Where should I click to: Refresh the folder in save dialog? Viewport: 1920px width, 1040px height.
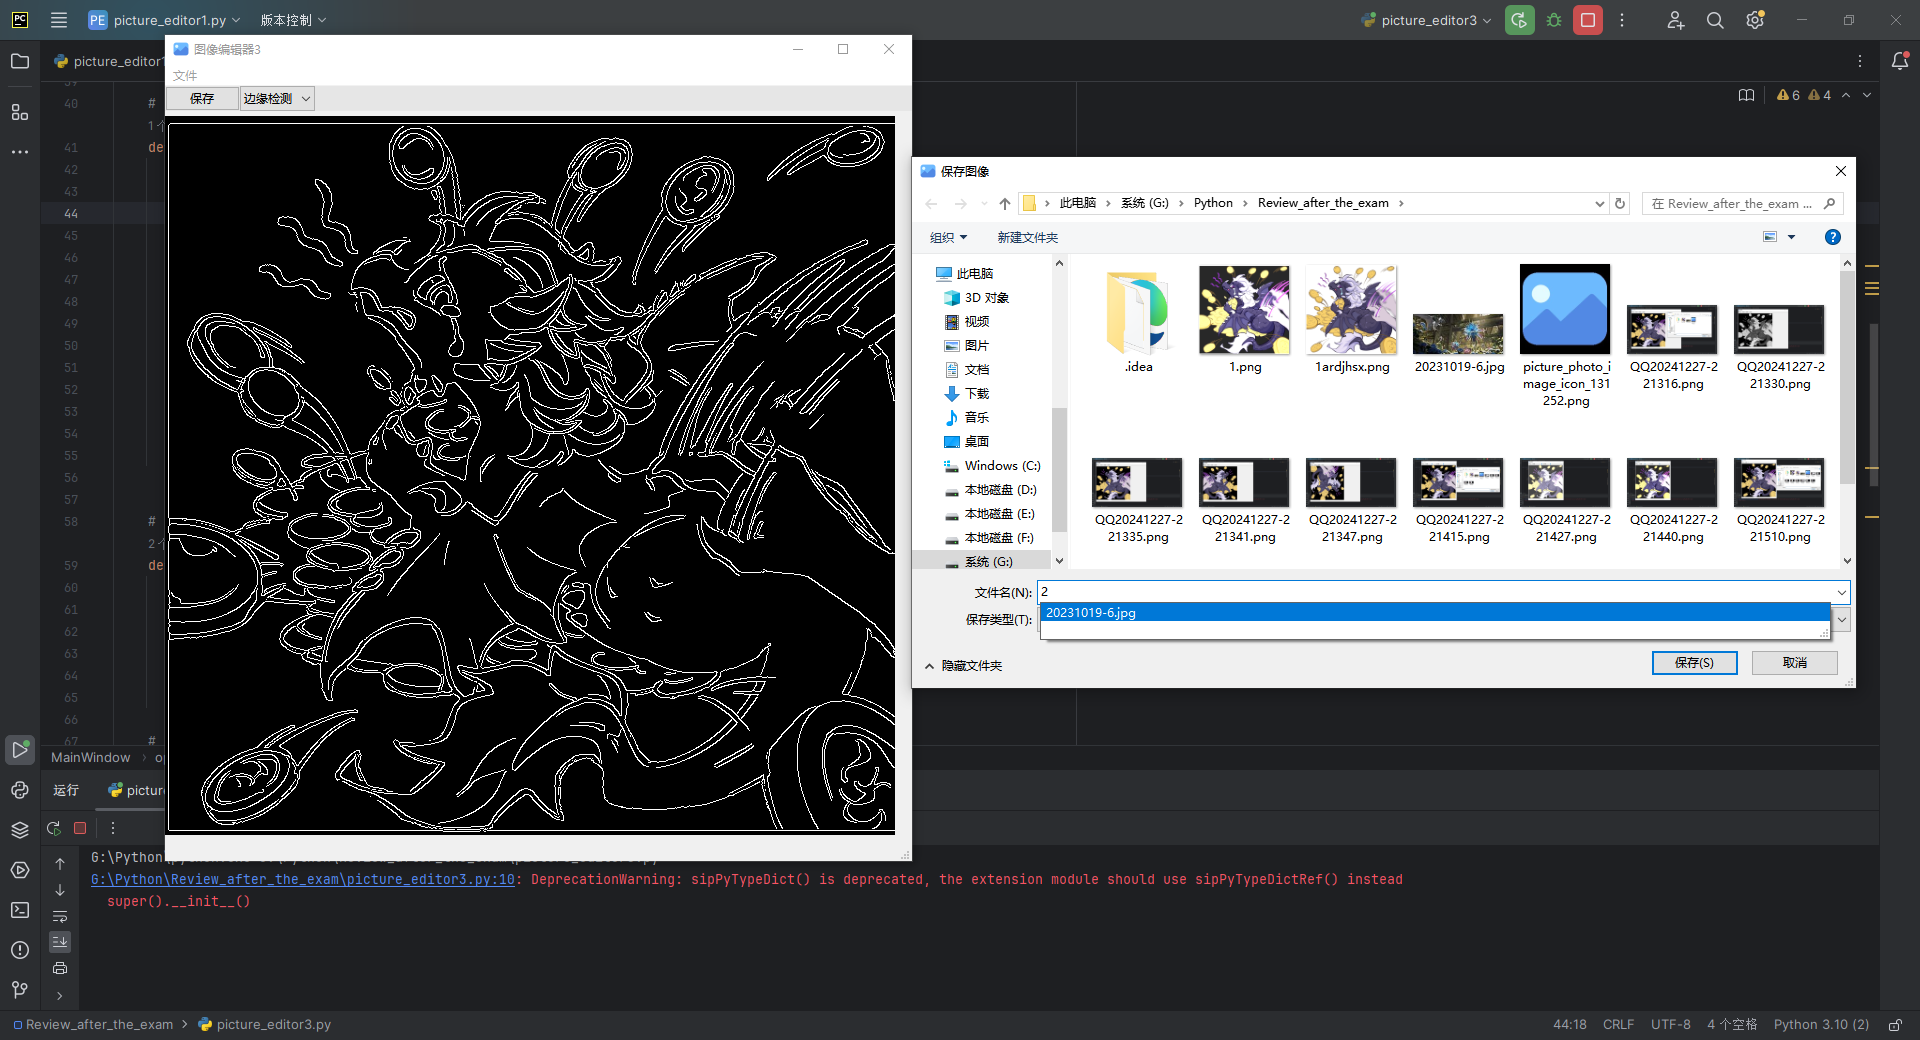[1620, 203]
